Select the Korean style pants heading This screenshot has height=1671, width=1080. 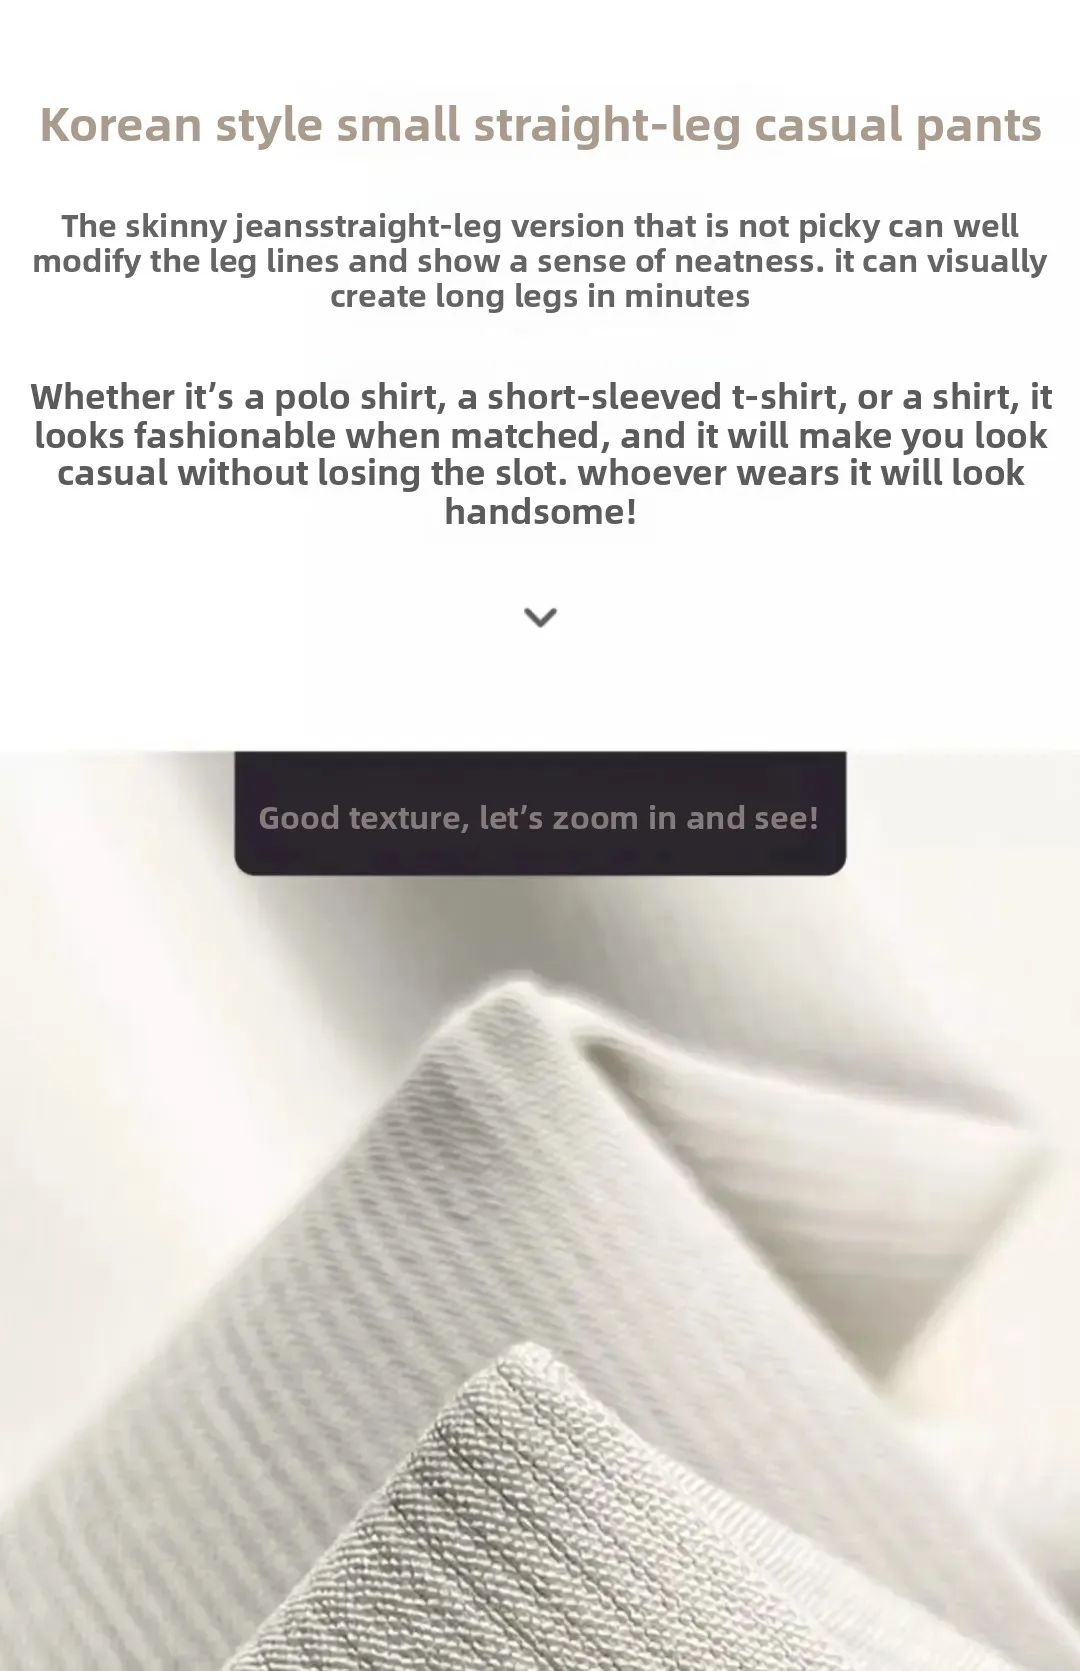(x=540, y=125)
